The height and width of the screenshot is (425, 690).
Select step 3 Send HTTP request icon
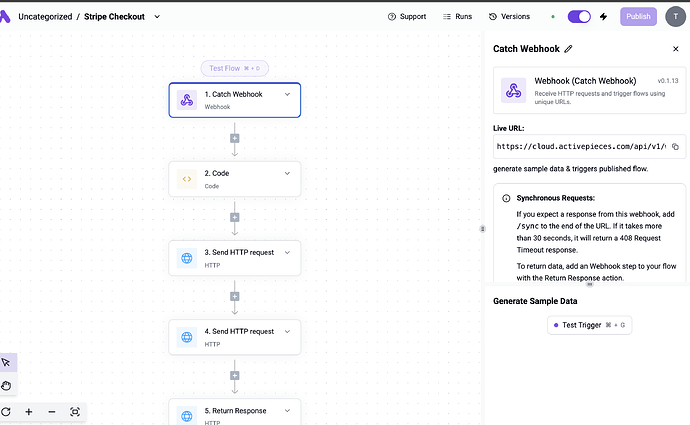(187, 258)
